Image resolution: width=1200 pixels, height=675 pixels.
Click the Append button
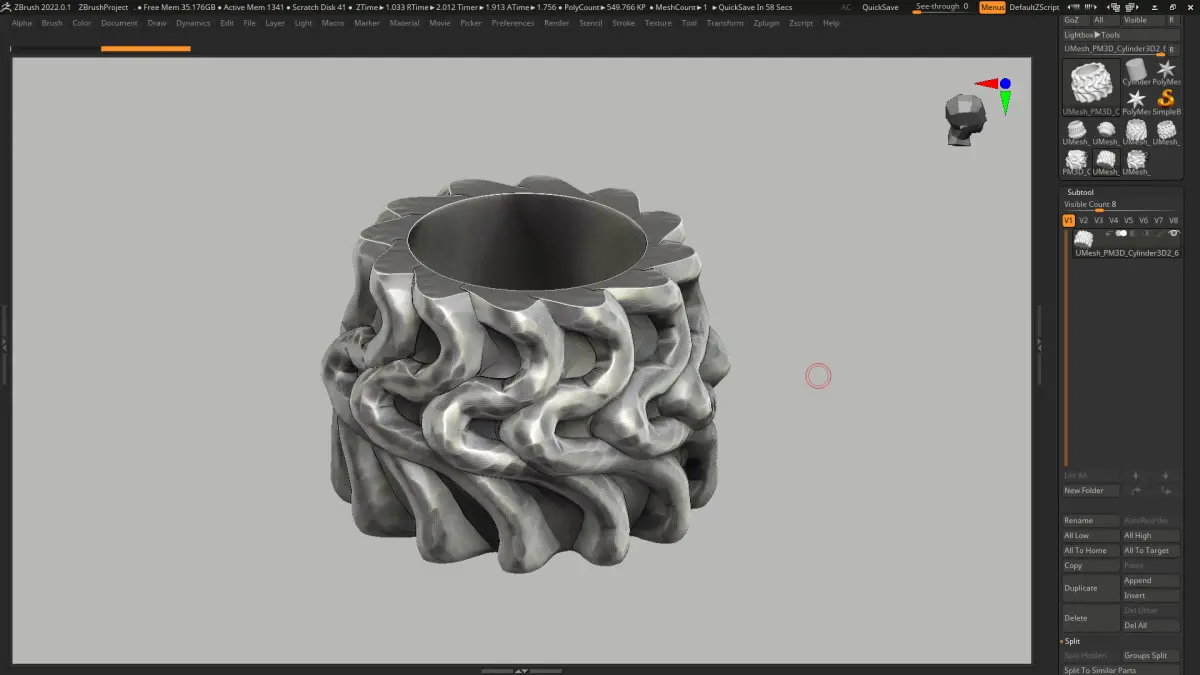click(x=1151, y=580)
